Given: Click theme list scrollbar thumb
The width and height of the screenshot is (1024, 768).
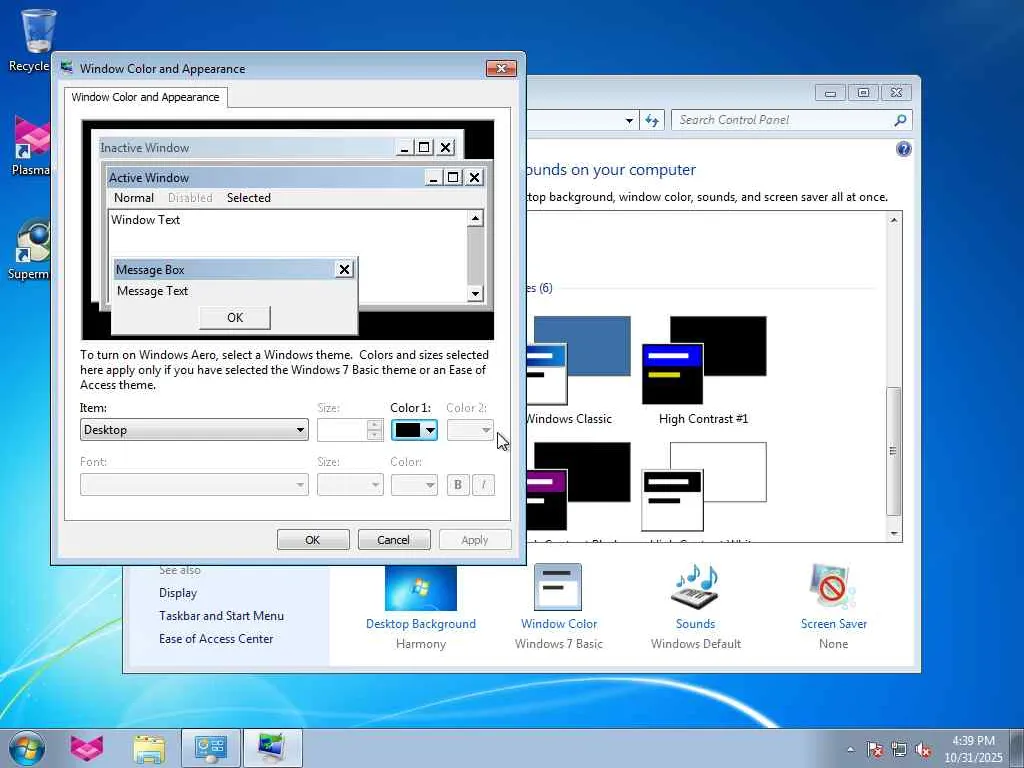Looking at the screenshot, I should point(893,451).
